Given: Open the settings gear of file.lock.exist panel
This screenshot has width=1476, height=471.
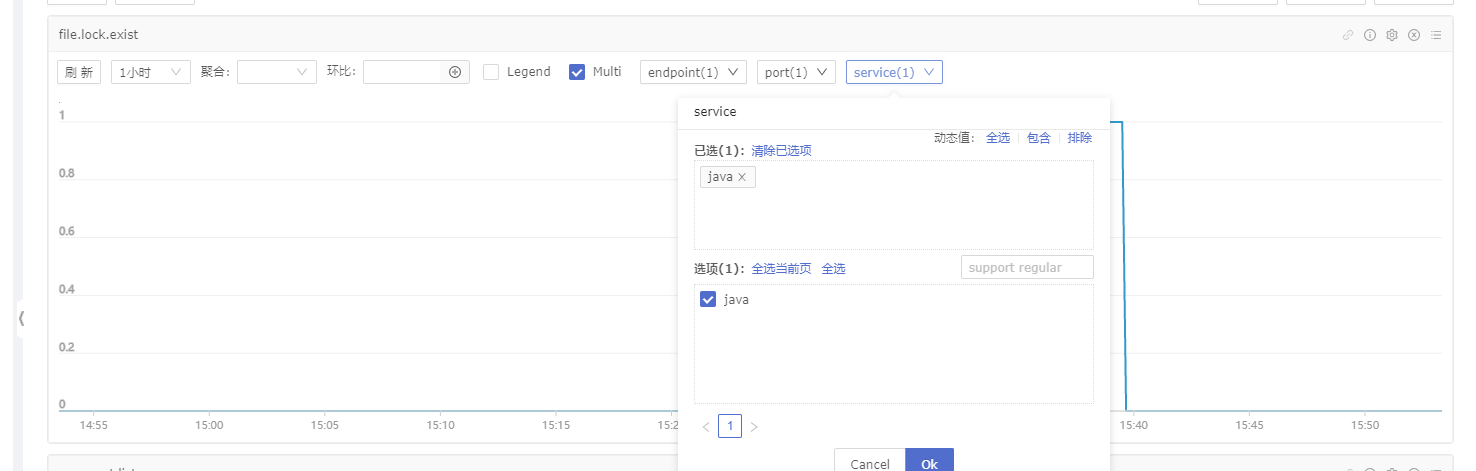Looking at the screenshot, I should pos(1391,35).
